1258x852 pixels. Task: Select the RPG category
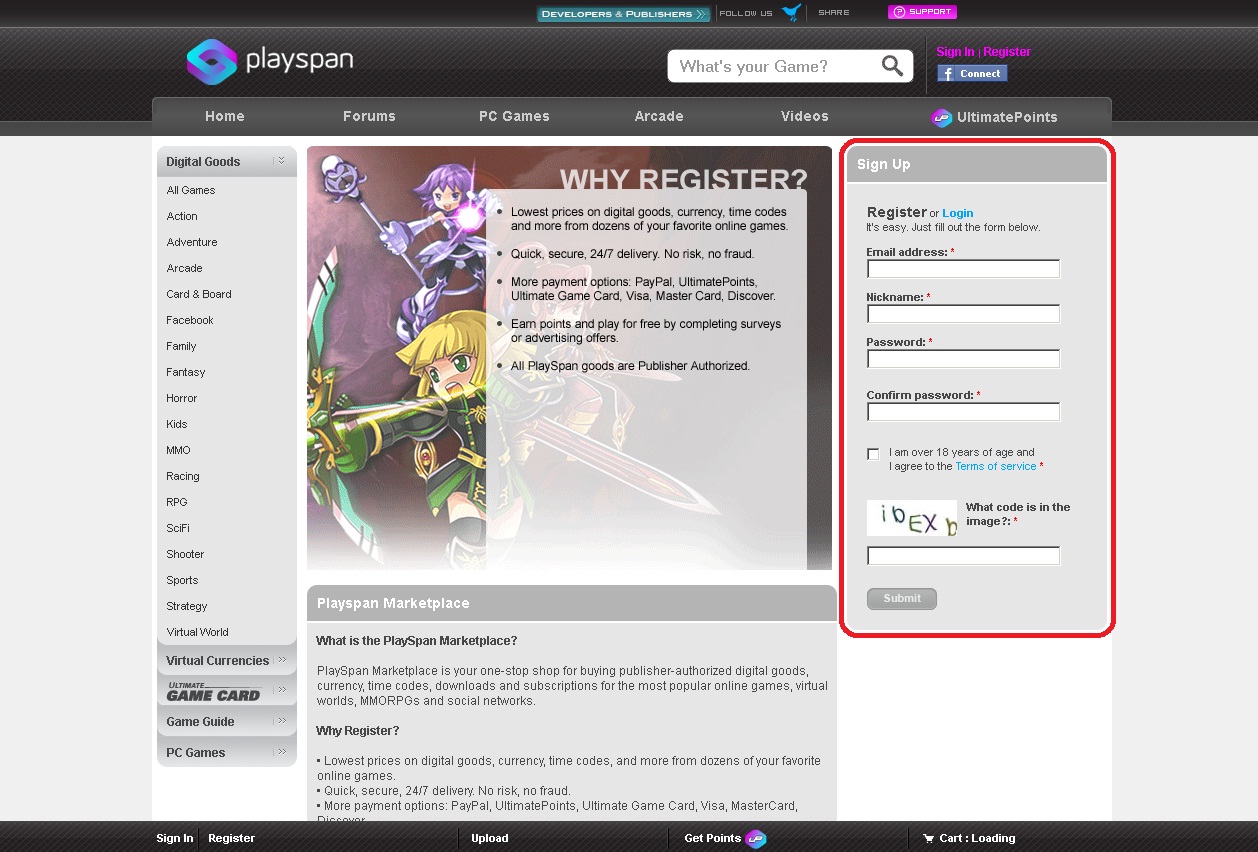[177, 502]
